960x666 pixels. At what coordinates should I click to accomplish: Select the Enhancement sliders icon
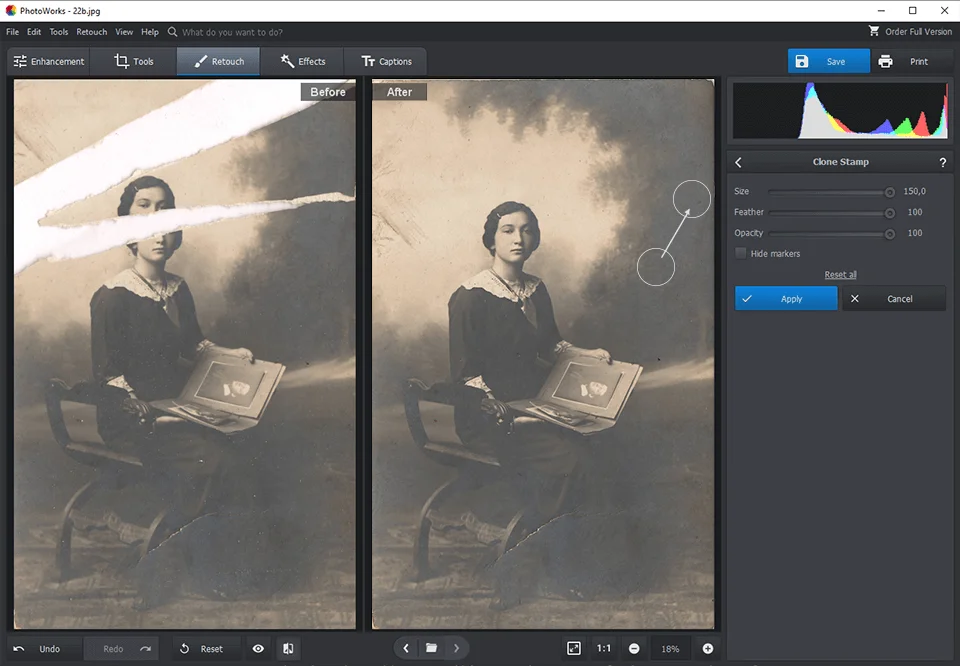click(19, 61)
